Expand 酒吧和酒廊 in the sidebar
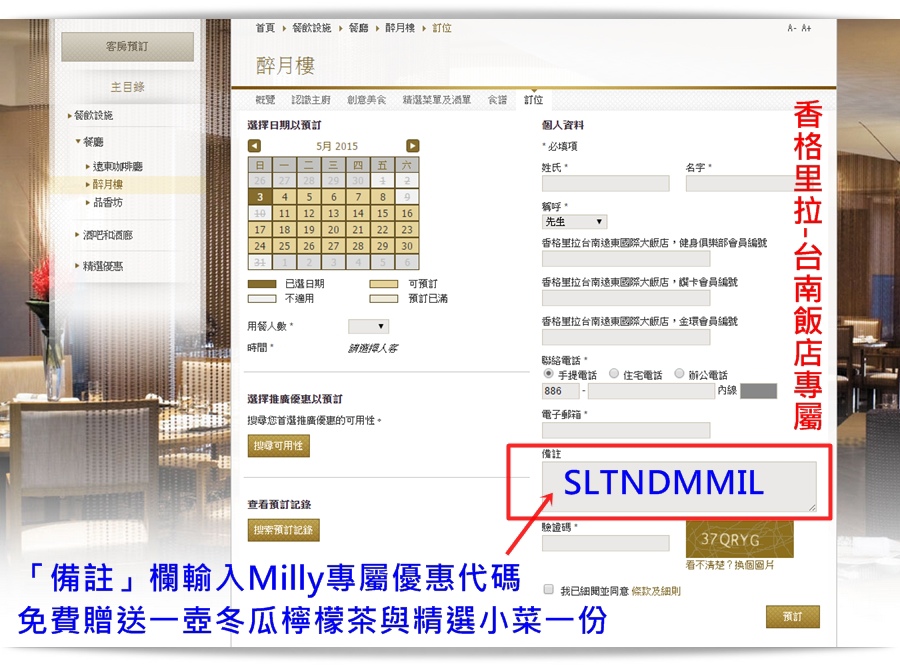Image resolution: width=900 pixels, height=666 pixels. [108, 235]
